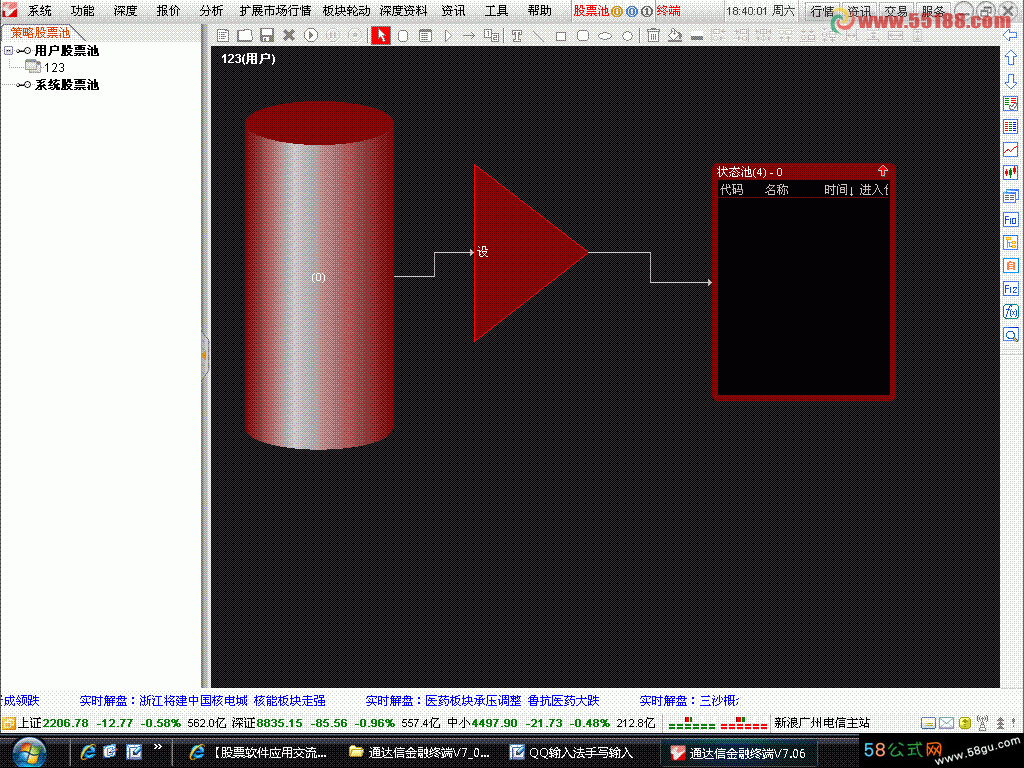Image resolution: width=1024 pixels, height=768 pixels.
Task: Click the blue up arrow on right sidebar
Action: pos(1010,58)
